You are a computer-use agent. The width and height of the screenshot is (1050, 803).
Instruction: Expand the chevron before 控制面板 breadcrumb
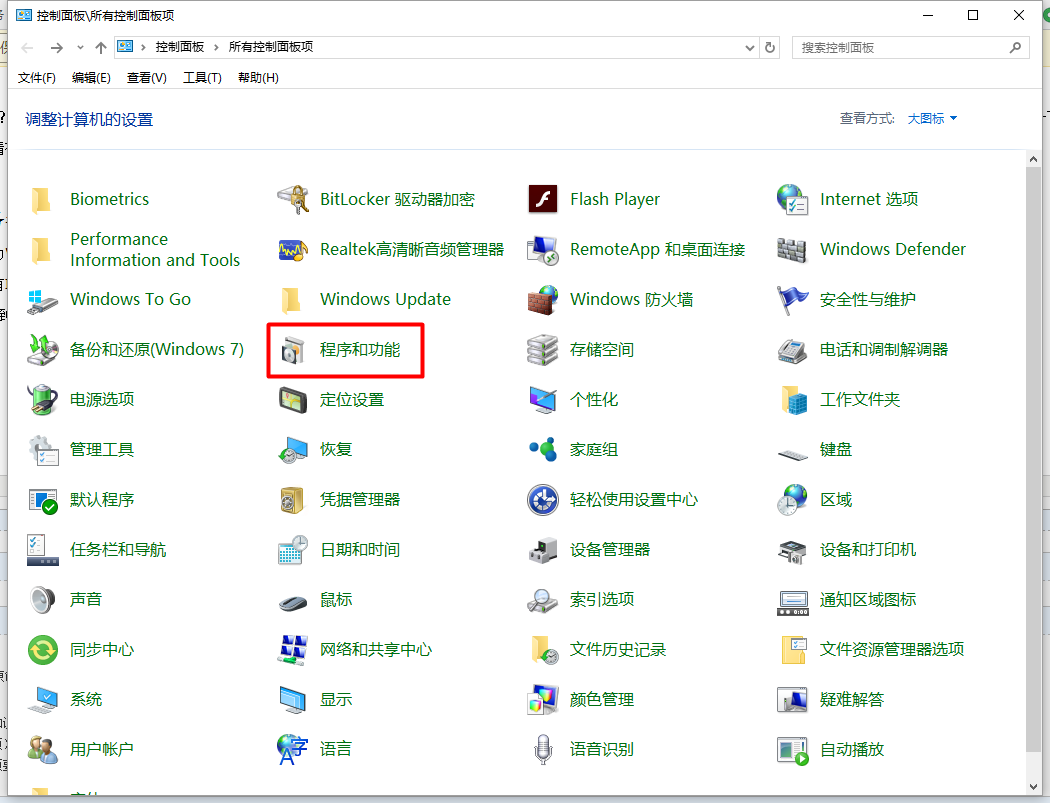[143, 47]
